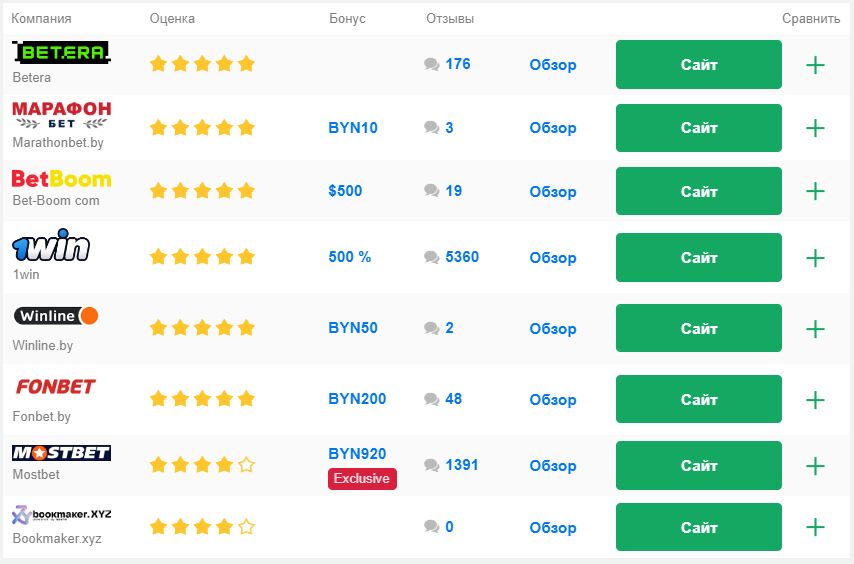Add Betera to comparison with plus icon
This screenshot has height=564, width=854.
pyautogui.click(x=815, y=65)
